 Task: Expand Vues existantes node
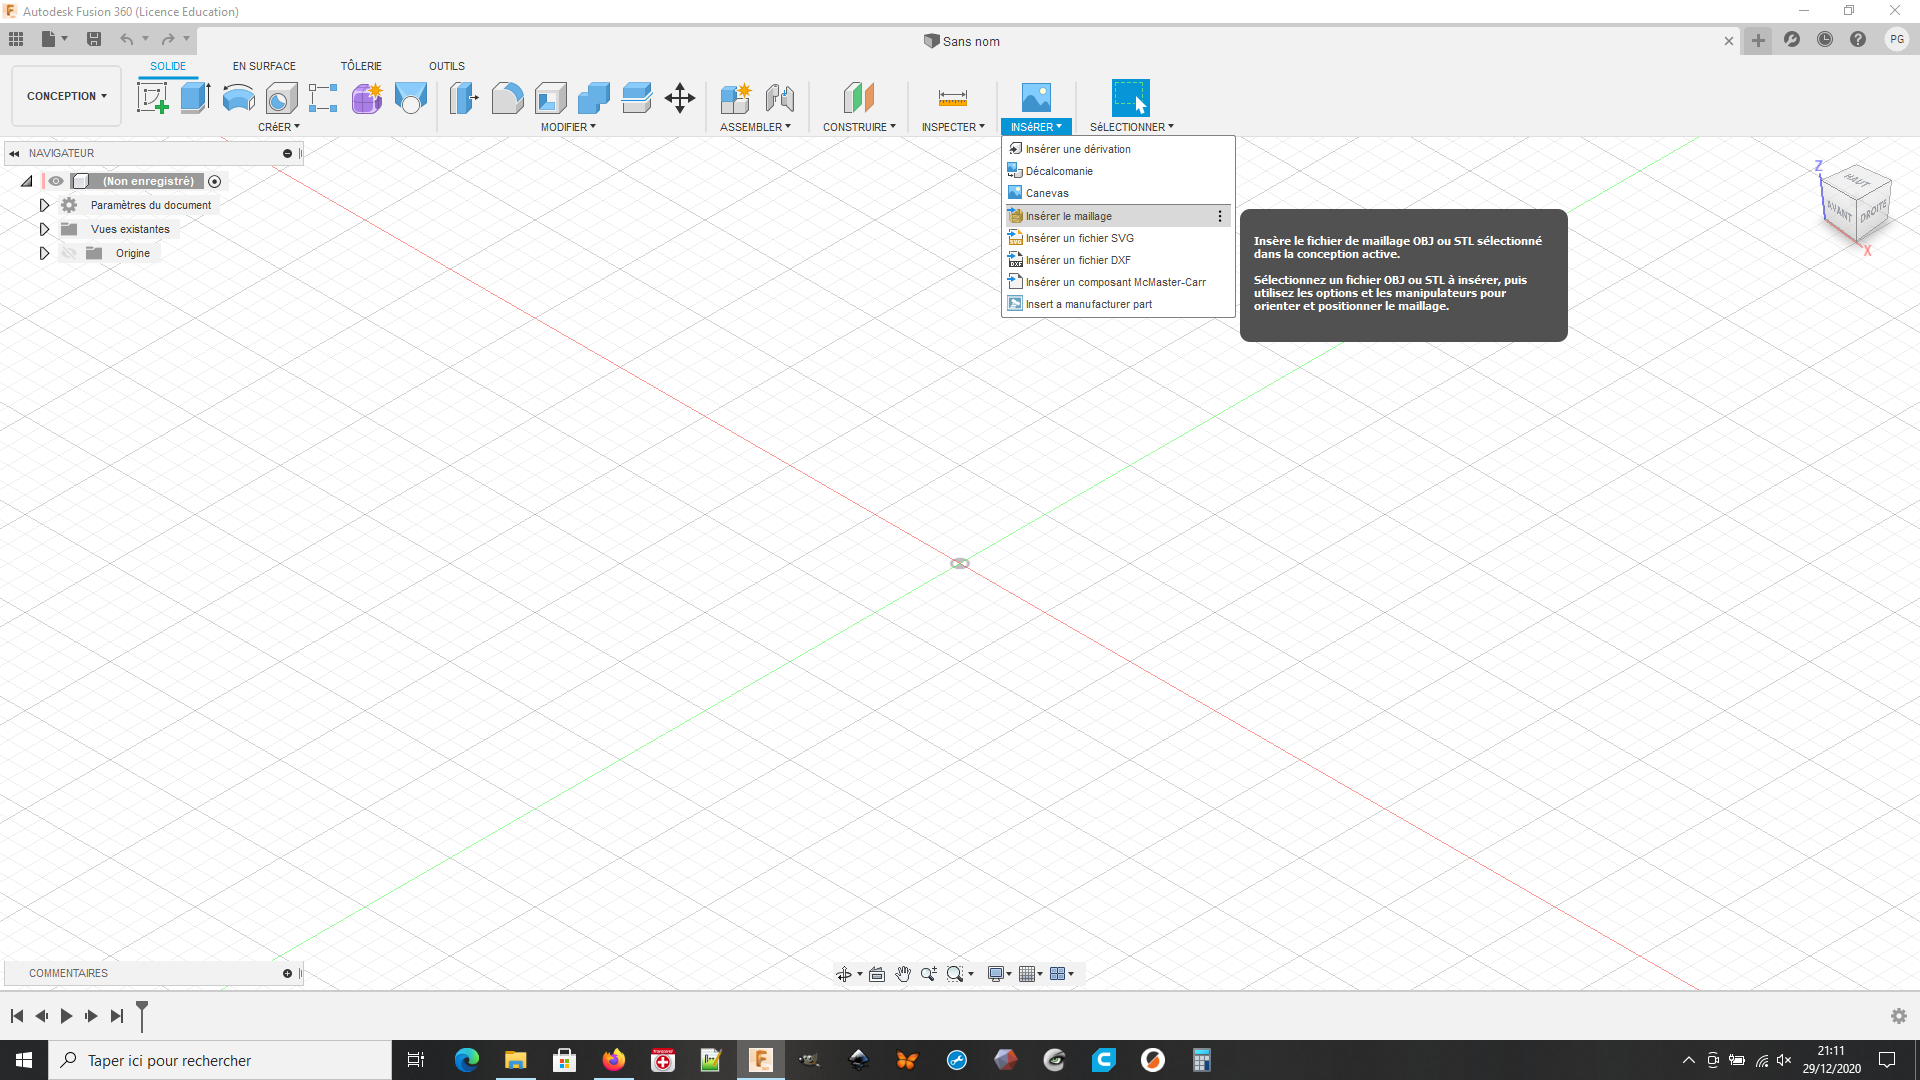tap(44, 229)
